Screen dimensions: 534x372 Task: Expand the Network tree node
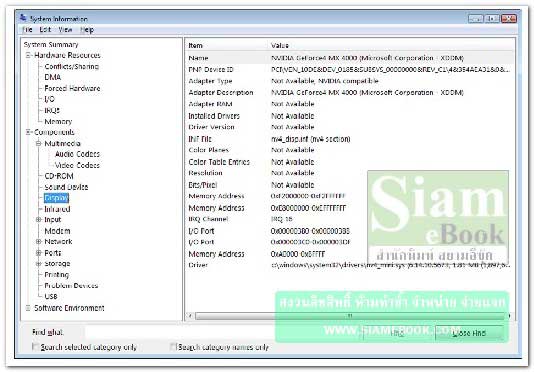click(39, 242)
